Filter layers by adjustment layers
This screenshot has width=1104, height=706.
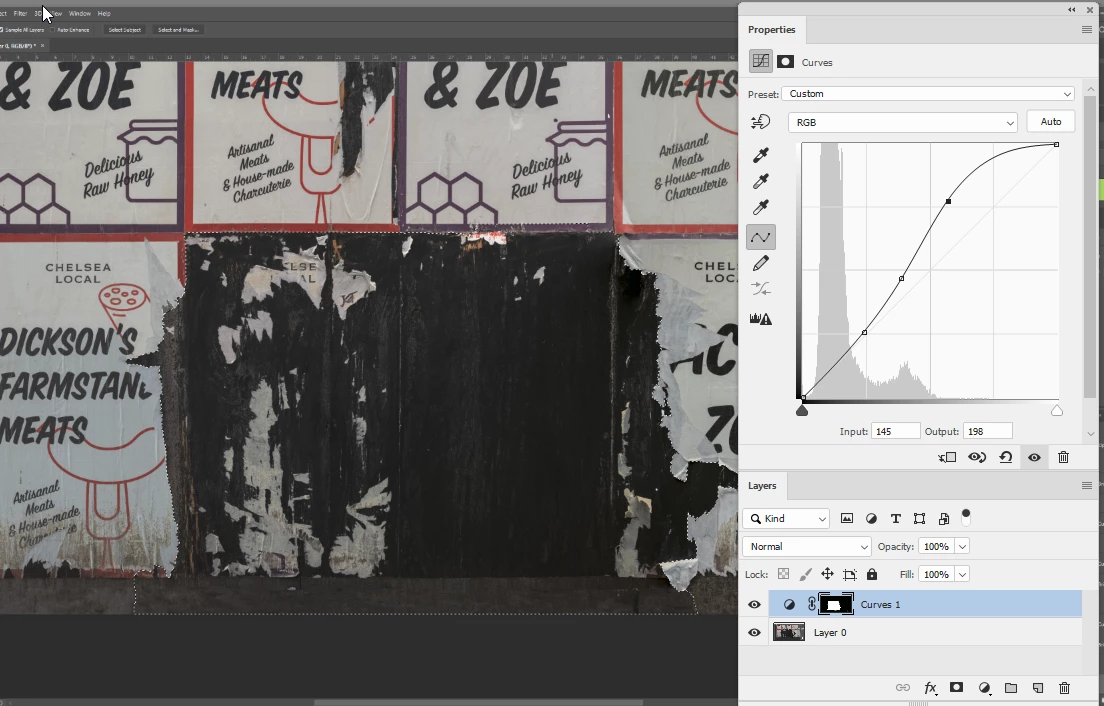871,519
